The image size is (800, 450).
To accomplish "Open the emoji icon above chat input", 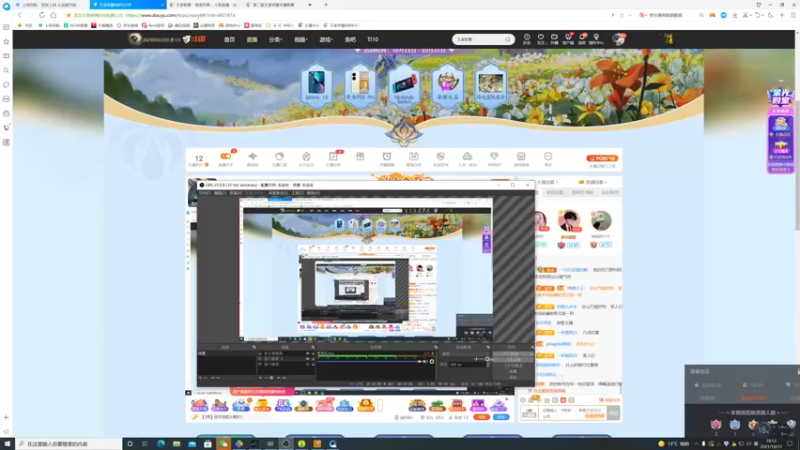I will point(523,400).
